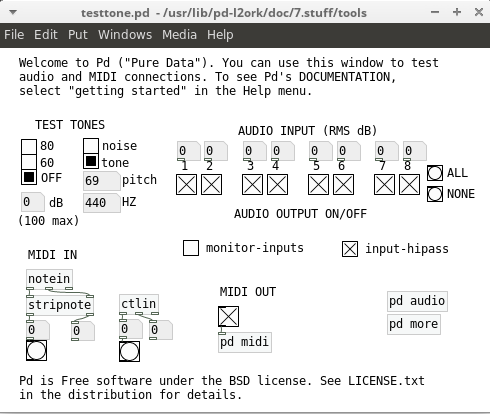Click the audio input 5 RMS number box
490x414 pixels.
click(321, 151)
